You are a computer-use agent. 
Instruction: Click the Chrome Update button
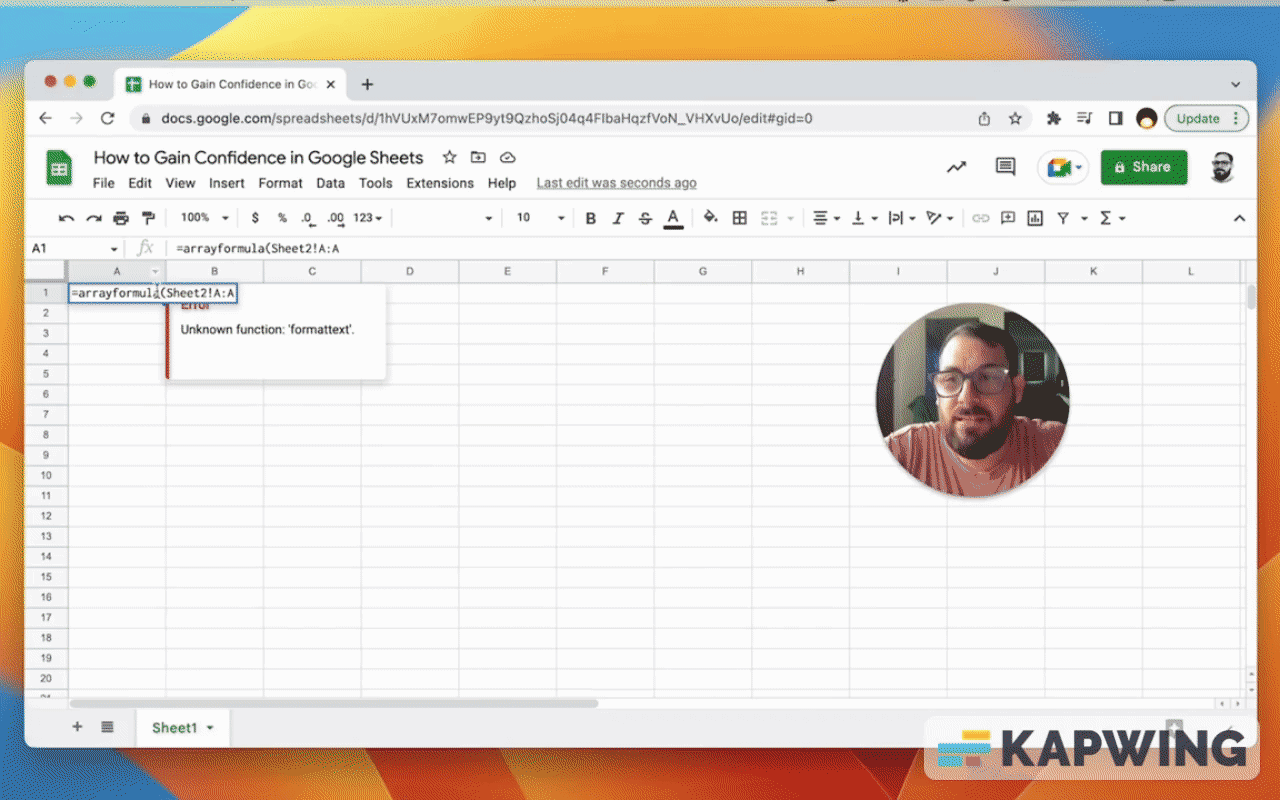pos(1206,118)
